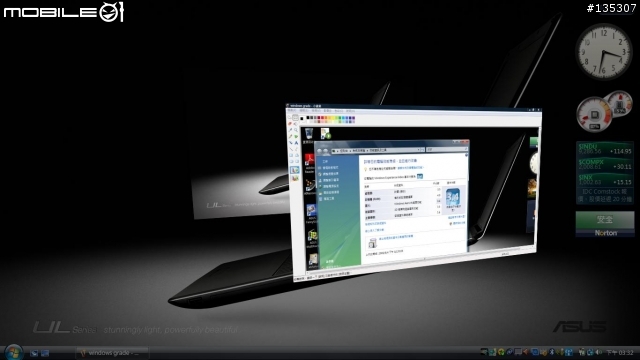Pick the yellow swatch in Paint's palette
This screenshot has width=640, height=360.
333,118
